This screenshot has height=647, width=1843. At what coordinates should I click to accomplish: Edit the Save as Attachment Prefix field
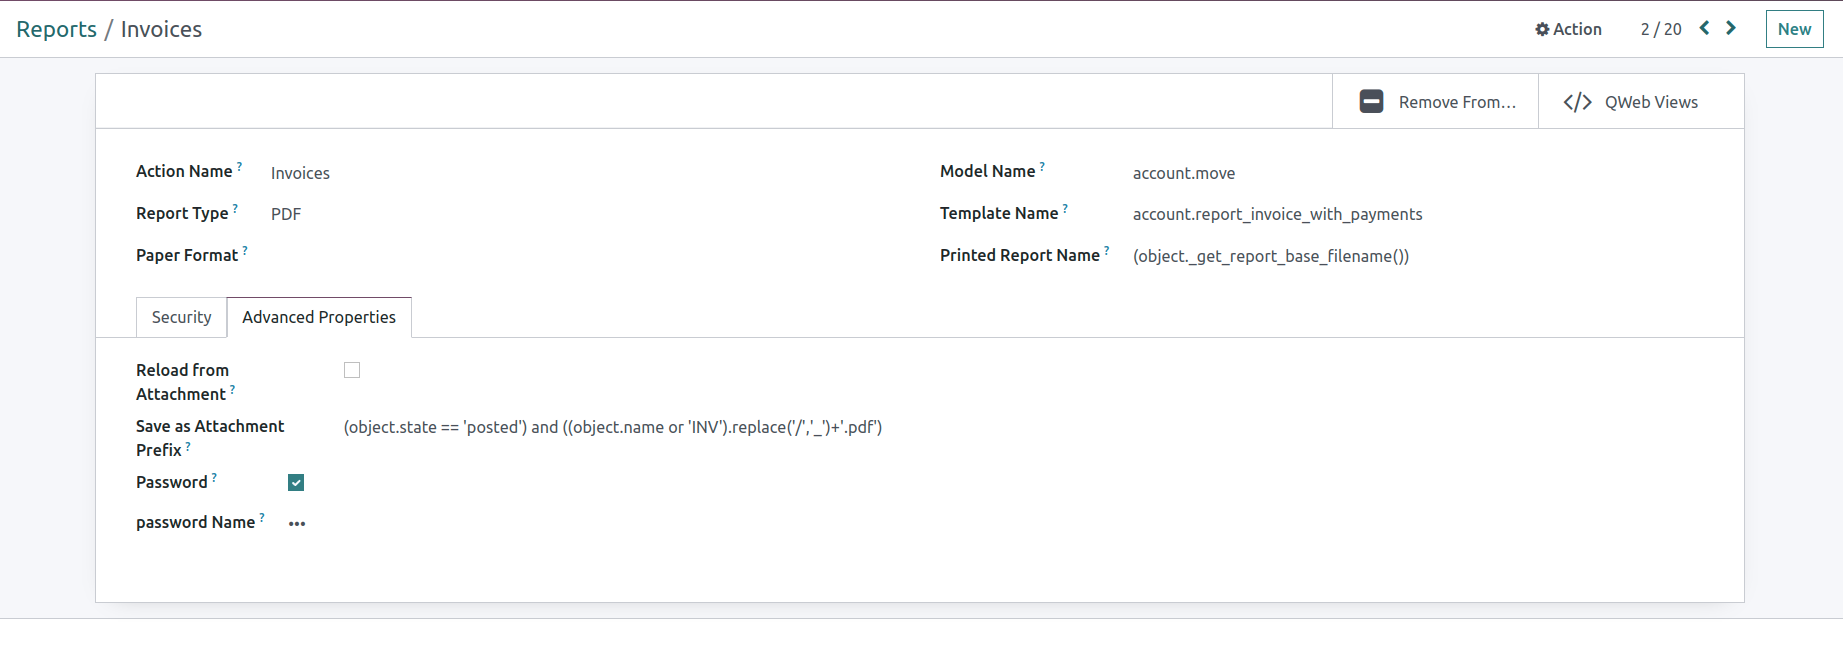(612, 427)
